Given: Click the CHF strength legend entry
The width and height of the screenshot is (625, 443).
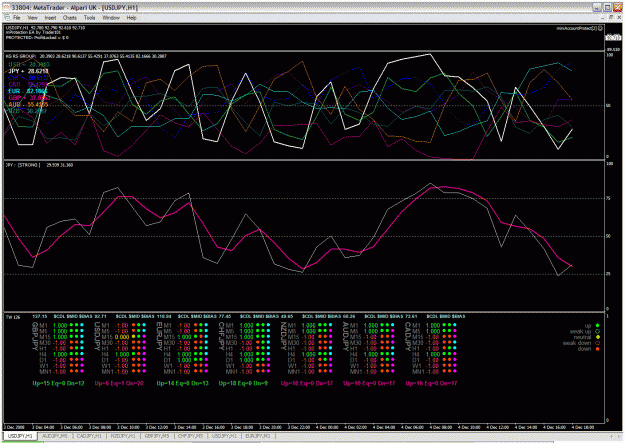Looking at the screenshot, I should click(28, 78).
